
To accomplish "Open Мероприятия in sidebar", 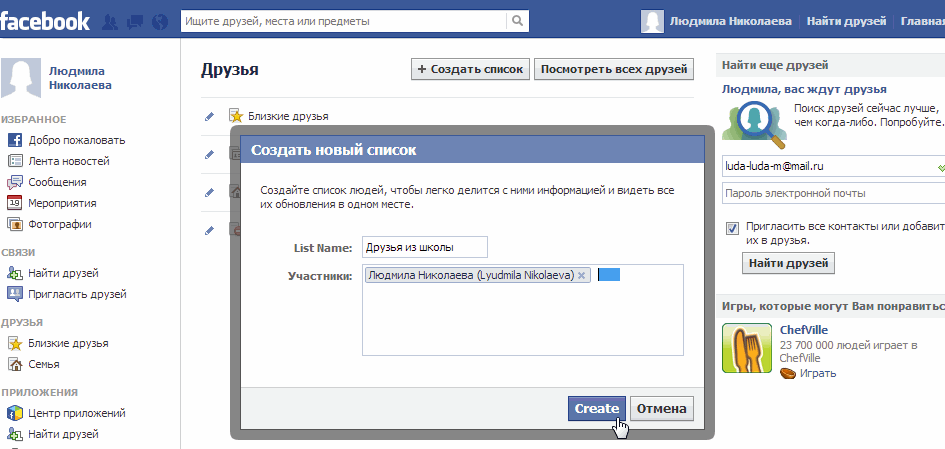I will click(x=62, y=203).
